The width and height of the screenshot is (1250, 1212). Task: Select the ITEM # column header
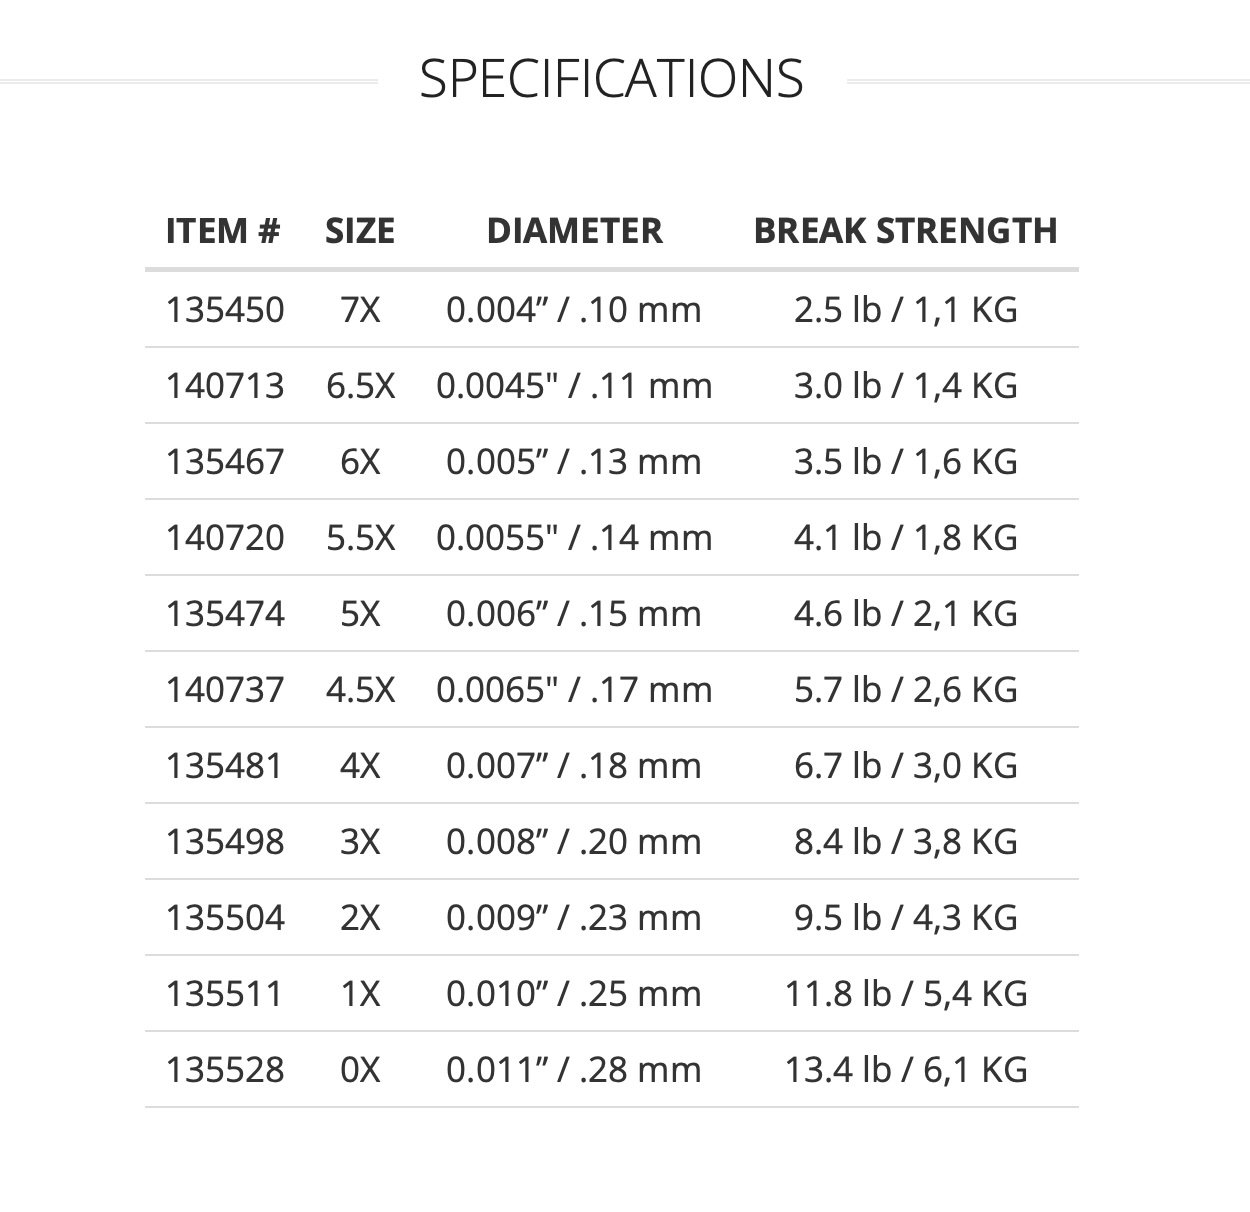223,230
